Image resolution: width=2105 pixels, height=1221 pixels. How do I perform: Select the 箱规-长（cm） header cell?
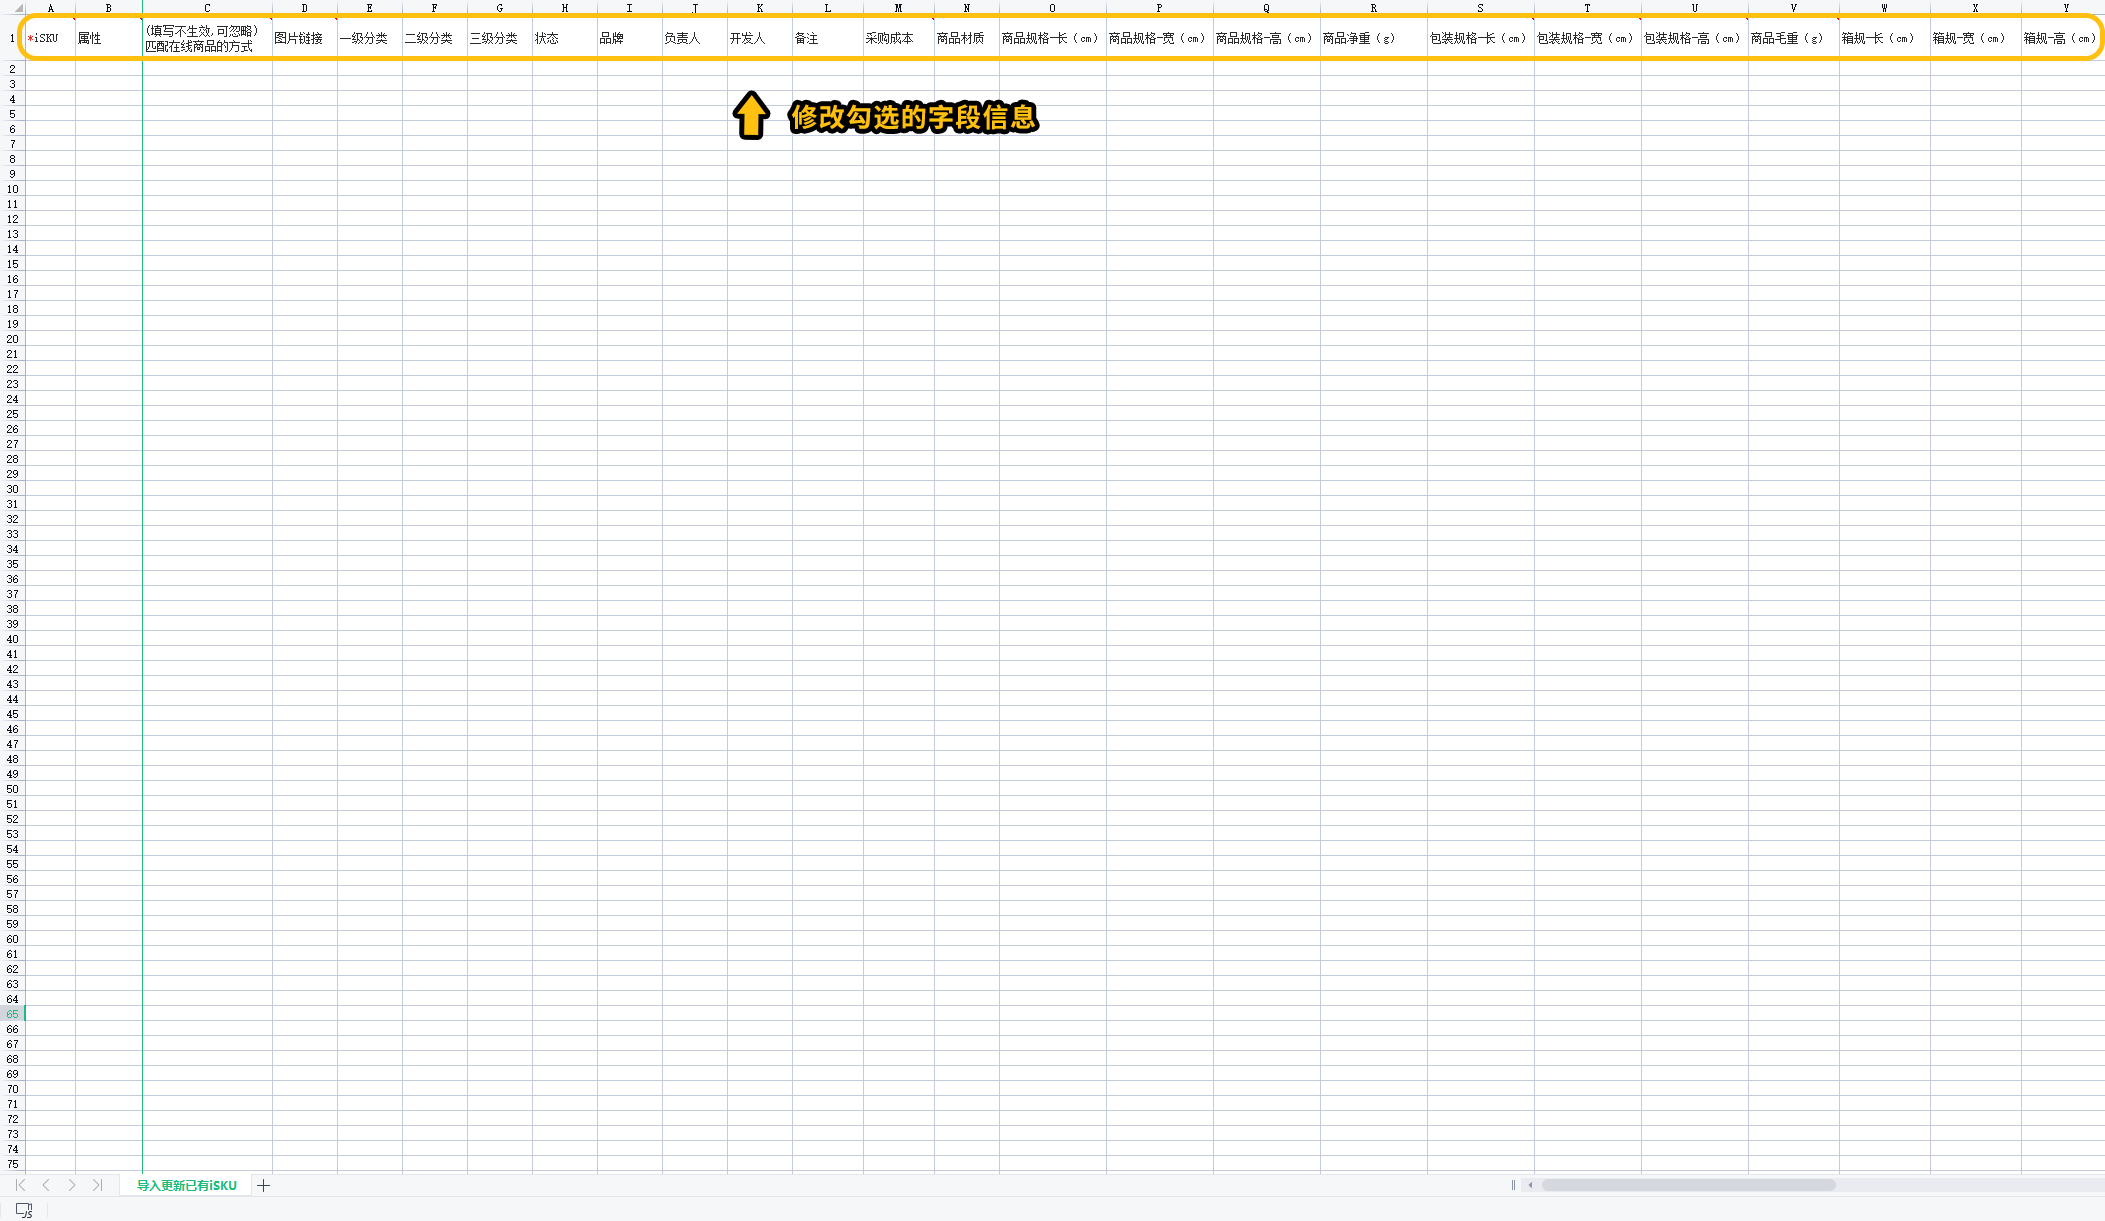point(1885,38)
